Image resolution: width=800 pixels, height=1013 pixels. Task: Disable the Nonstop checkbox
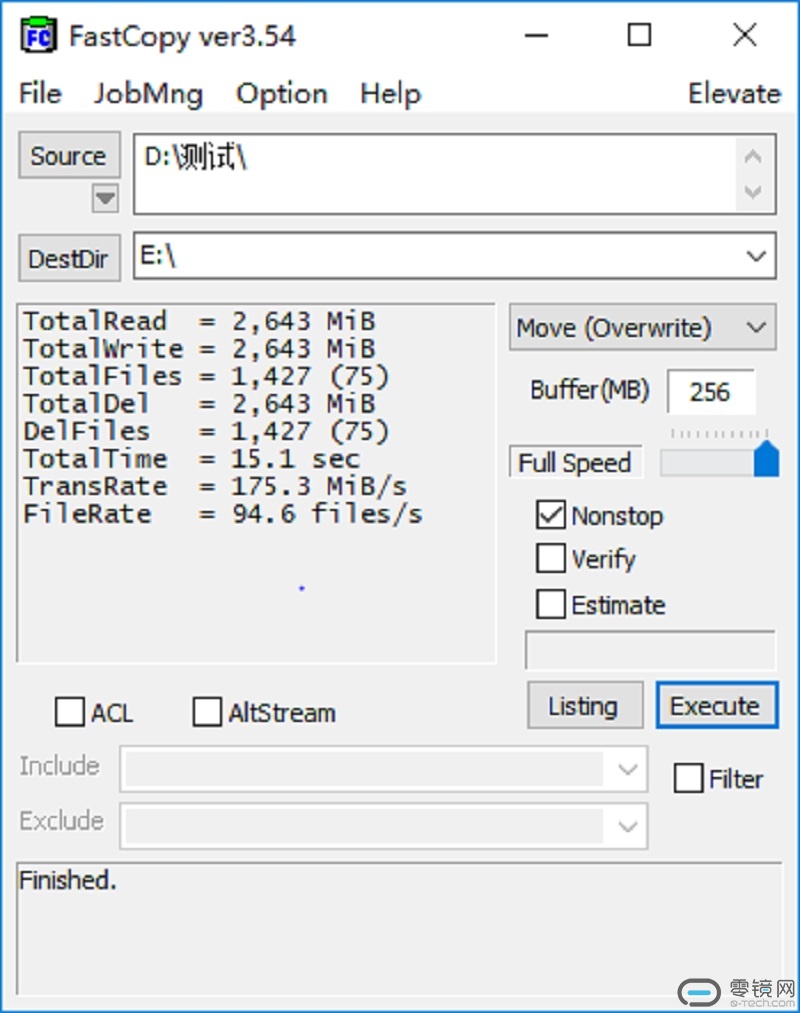click(x=551, y=515)
